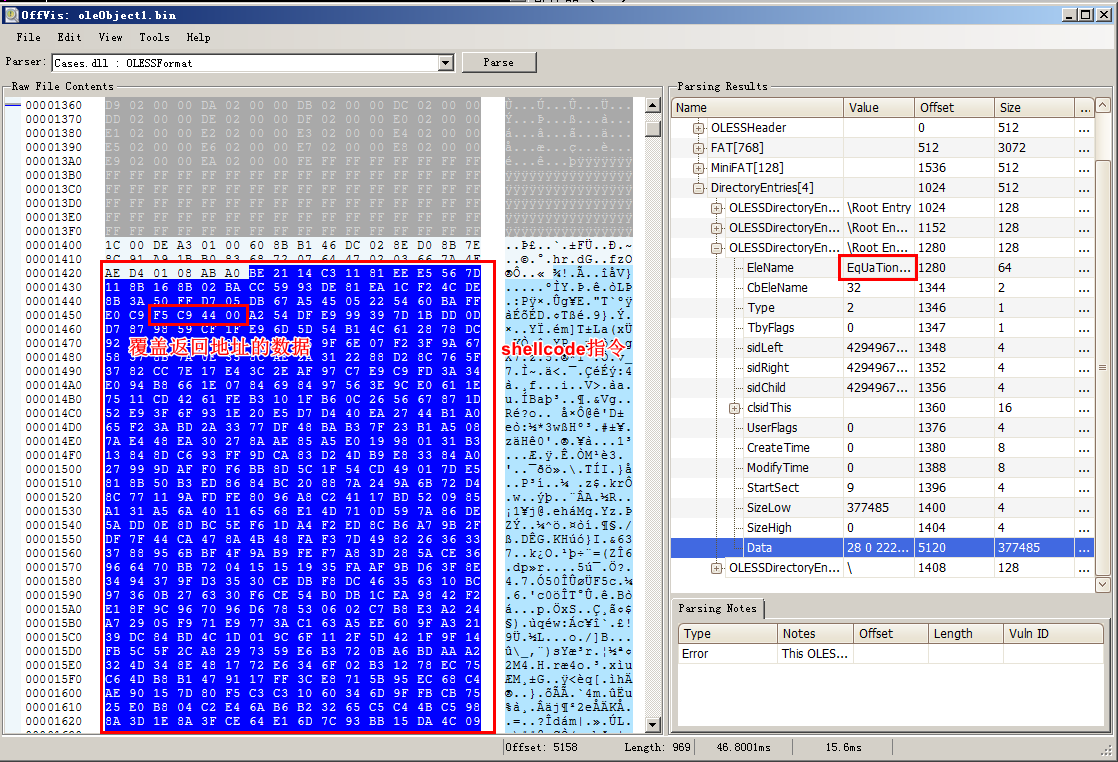Click the Type column header in notes
The image size is (1118, 762).
727,634
